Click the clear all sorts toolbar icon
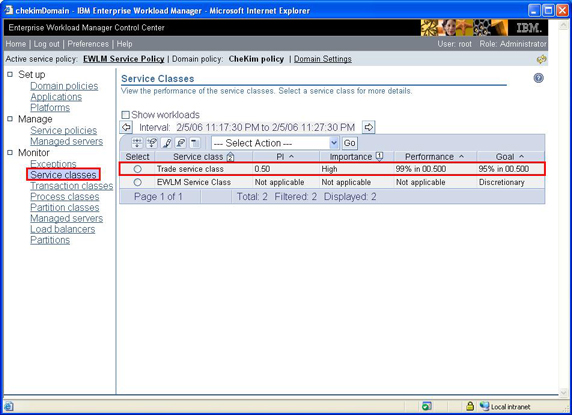Viewport: 572px width, 415px height. coord(181,143)
